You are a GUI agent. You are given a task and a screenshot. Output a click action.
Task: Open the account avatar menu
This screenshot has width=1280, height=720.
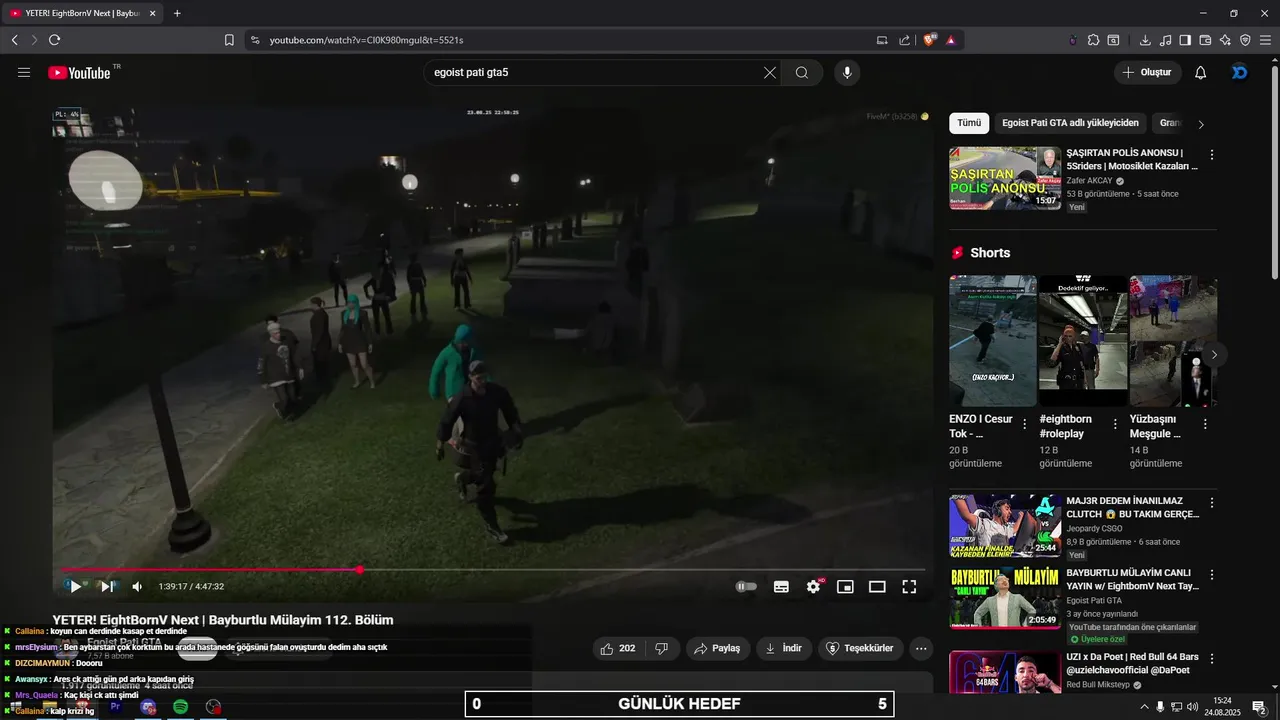tap(1239, 72)
